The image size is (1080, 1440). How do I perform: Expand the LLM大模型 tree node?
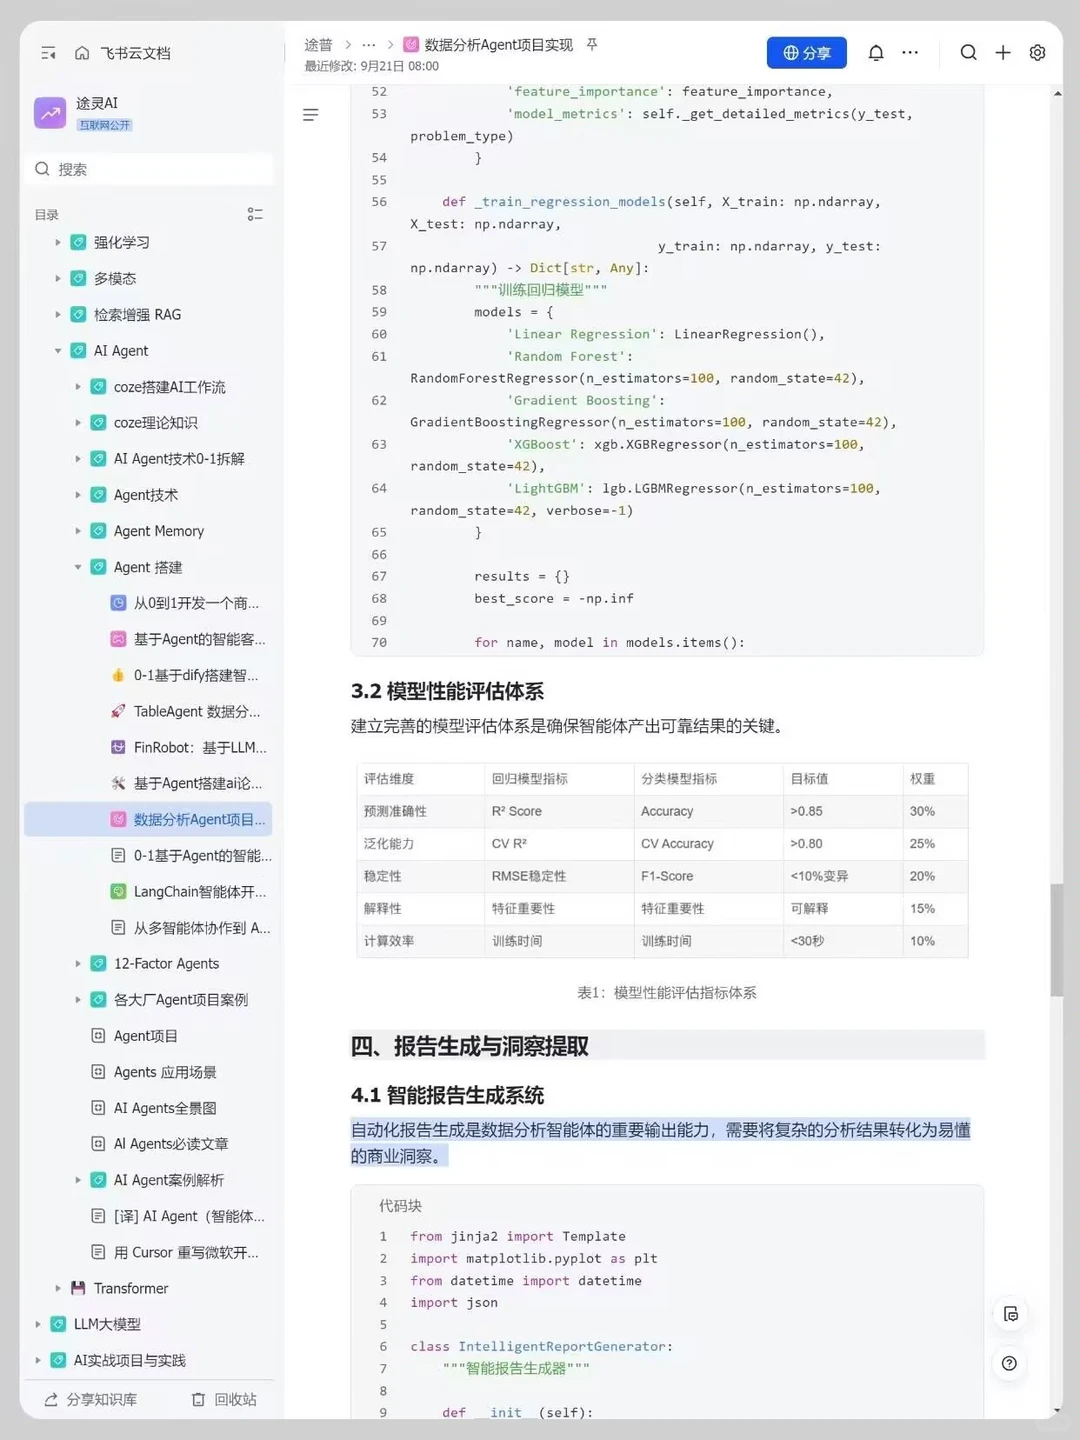37,1324
